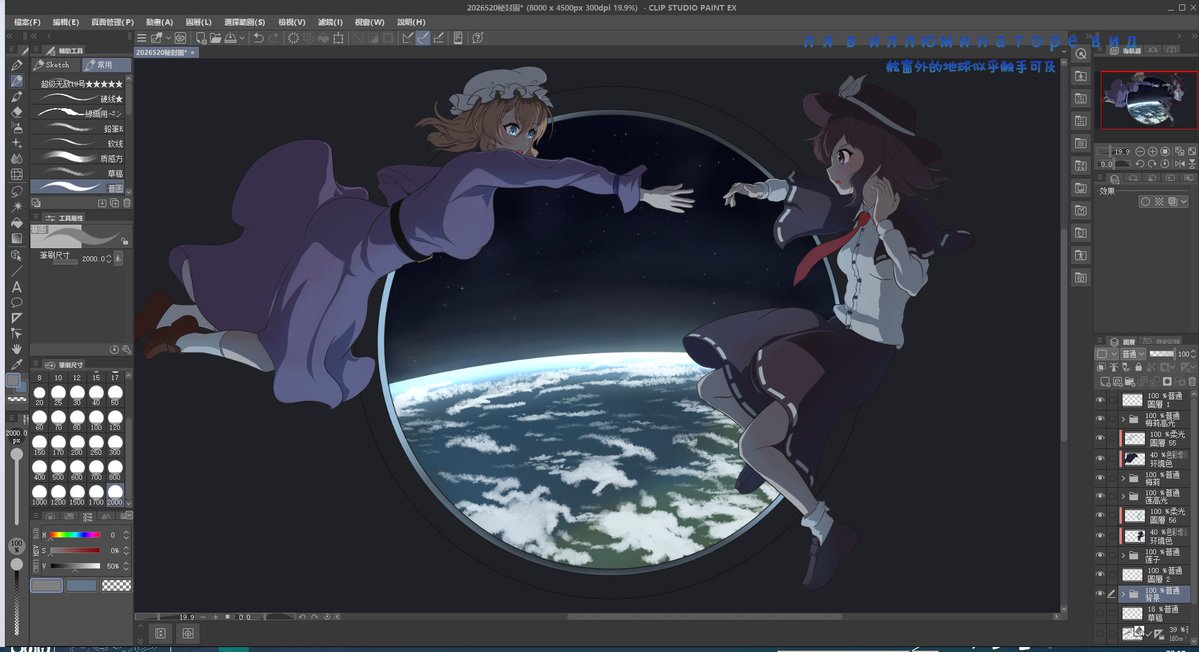Select the Hand move-canvas tool
The height and width of the screenshot is (652, 1199).
pos(16,349)
